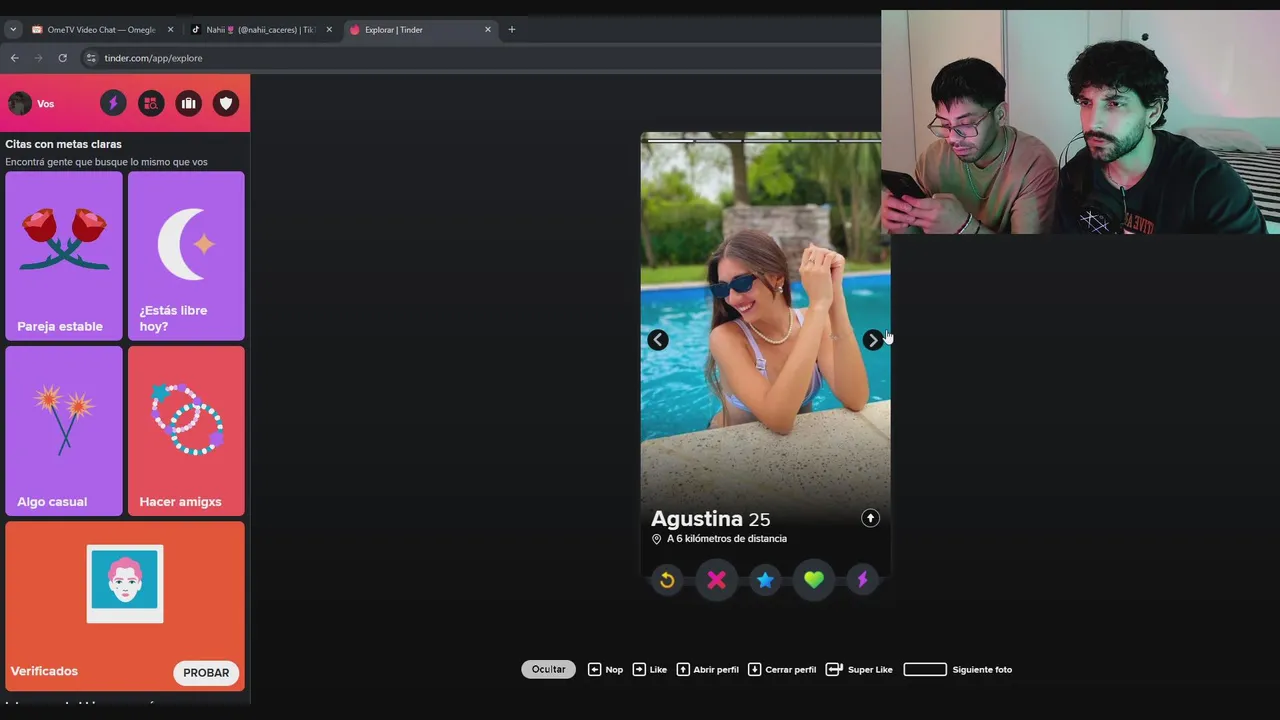Click the up-arrow key Abrir perfil hint
The width and height of the screenshot is (1280, 720).
point(707,670)
